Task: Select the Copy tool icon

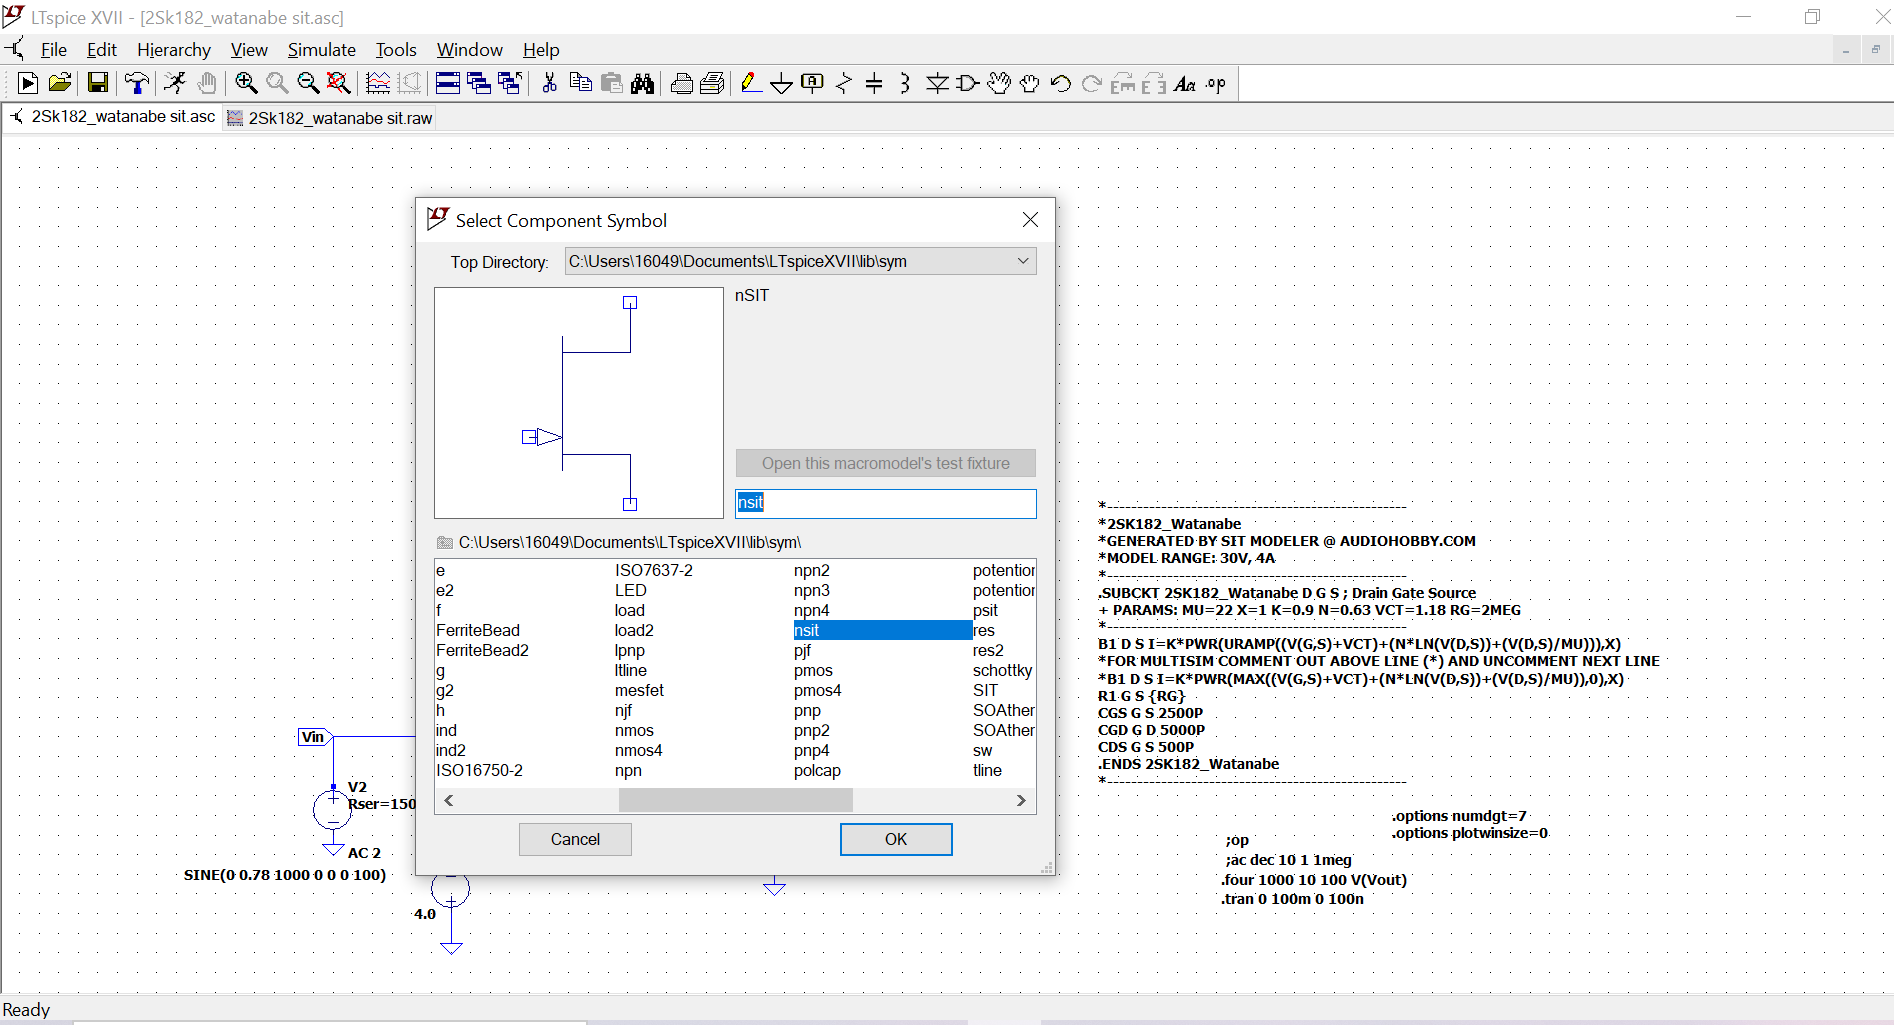Action: click(x=580, y=84)
